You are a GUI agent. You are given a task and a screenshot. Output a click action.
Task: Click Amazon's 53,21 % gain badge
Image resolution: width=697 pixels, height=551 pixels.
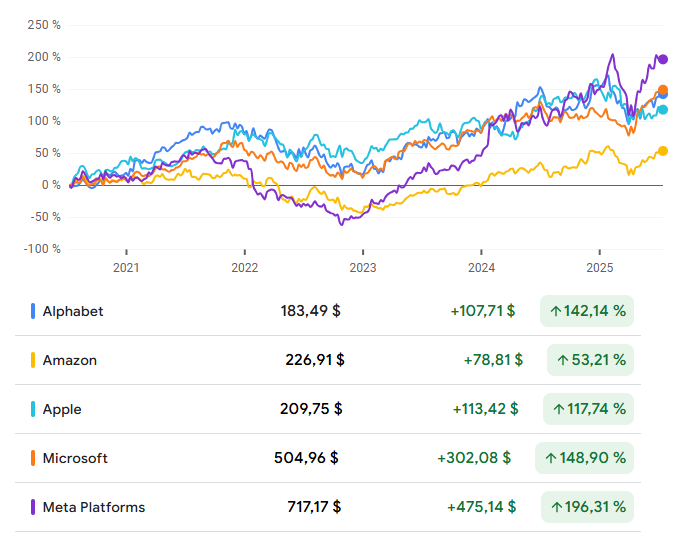590,360
